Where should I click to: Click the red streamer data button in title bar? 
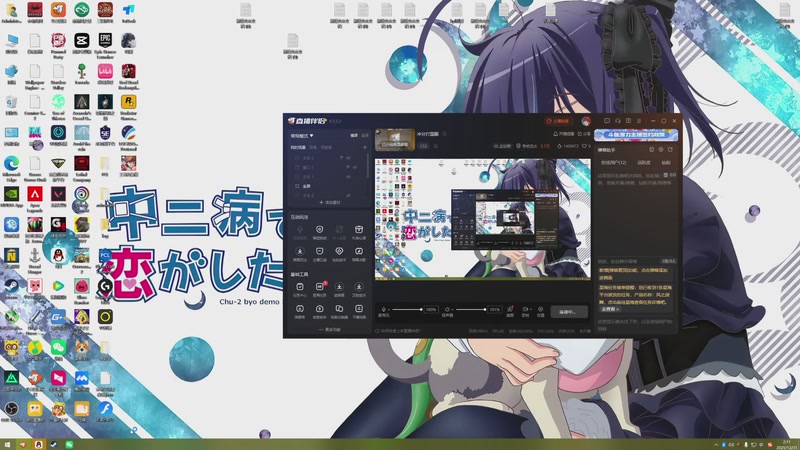coord(558,121)
